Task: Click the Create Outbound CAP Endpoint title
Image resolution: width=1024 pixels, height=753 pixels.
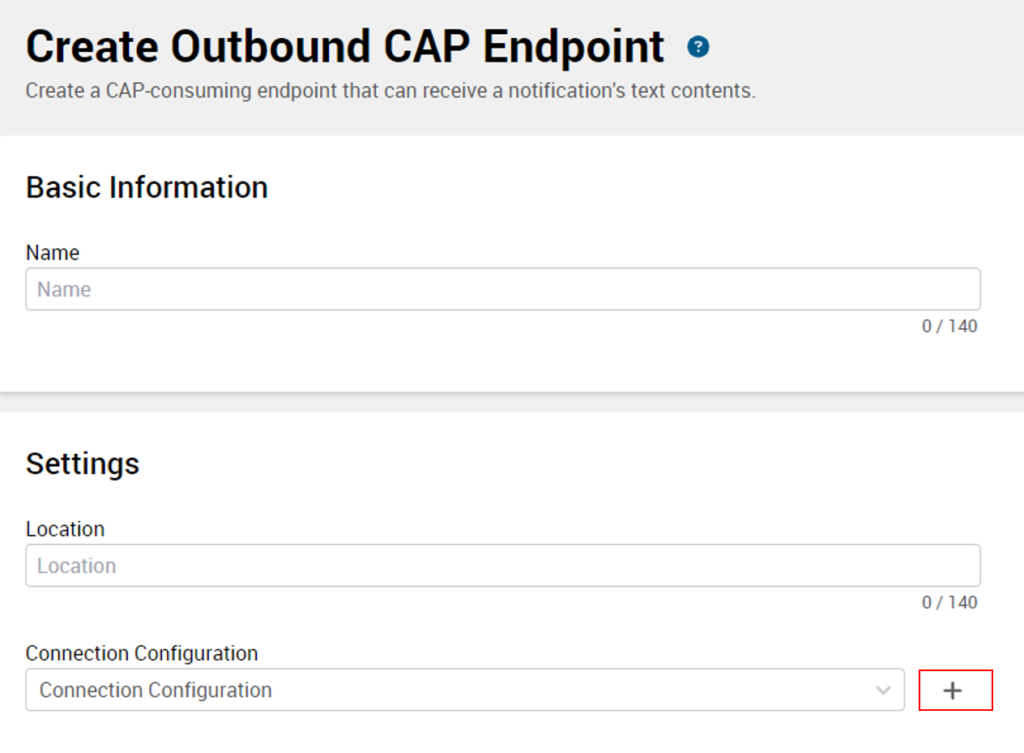Action: click(x=345, y=47)
